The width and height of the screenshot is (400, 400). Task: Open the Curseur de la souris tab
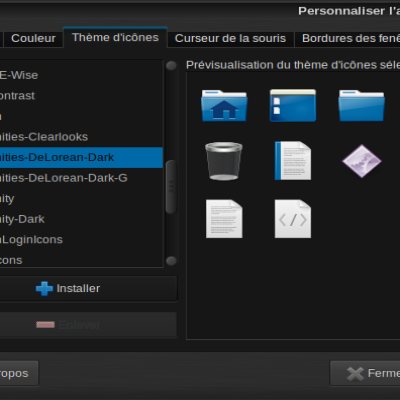230,38
